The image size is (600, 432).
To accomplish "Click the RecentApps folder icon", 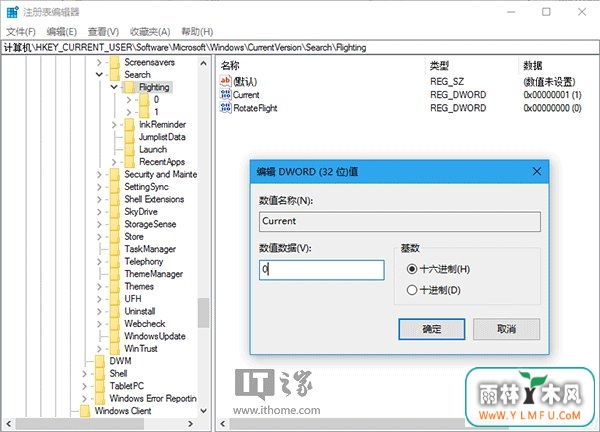I will tap(130, 162).
